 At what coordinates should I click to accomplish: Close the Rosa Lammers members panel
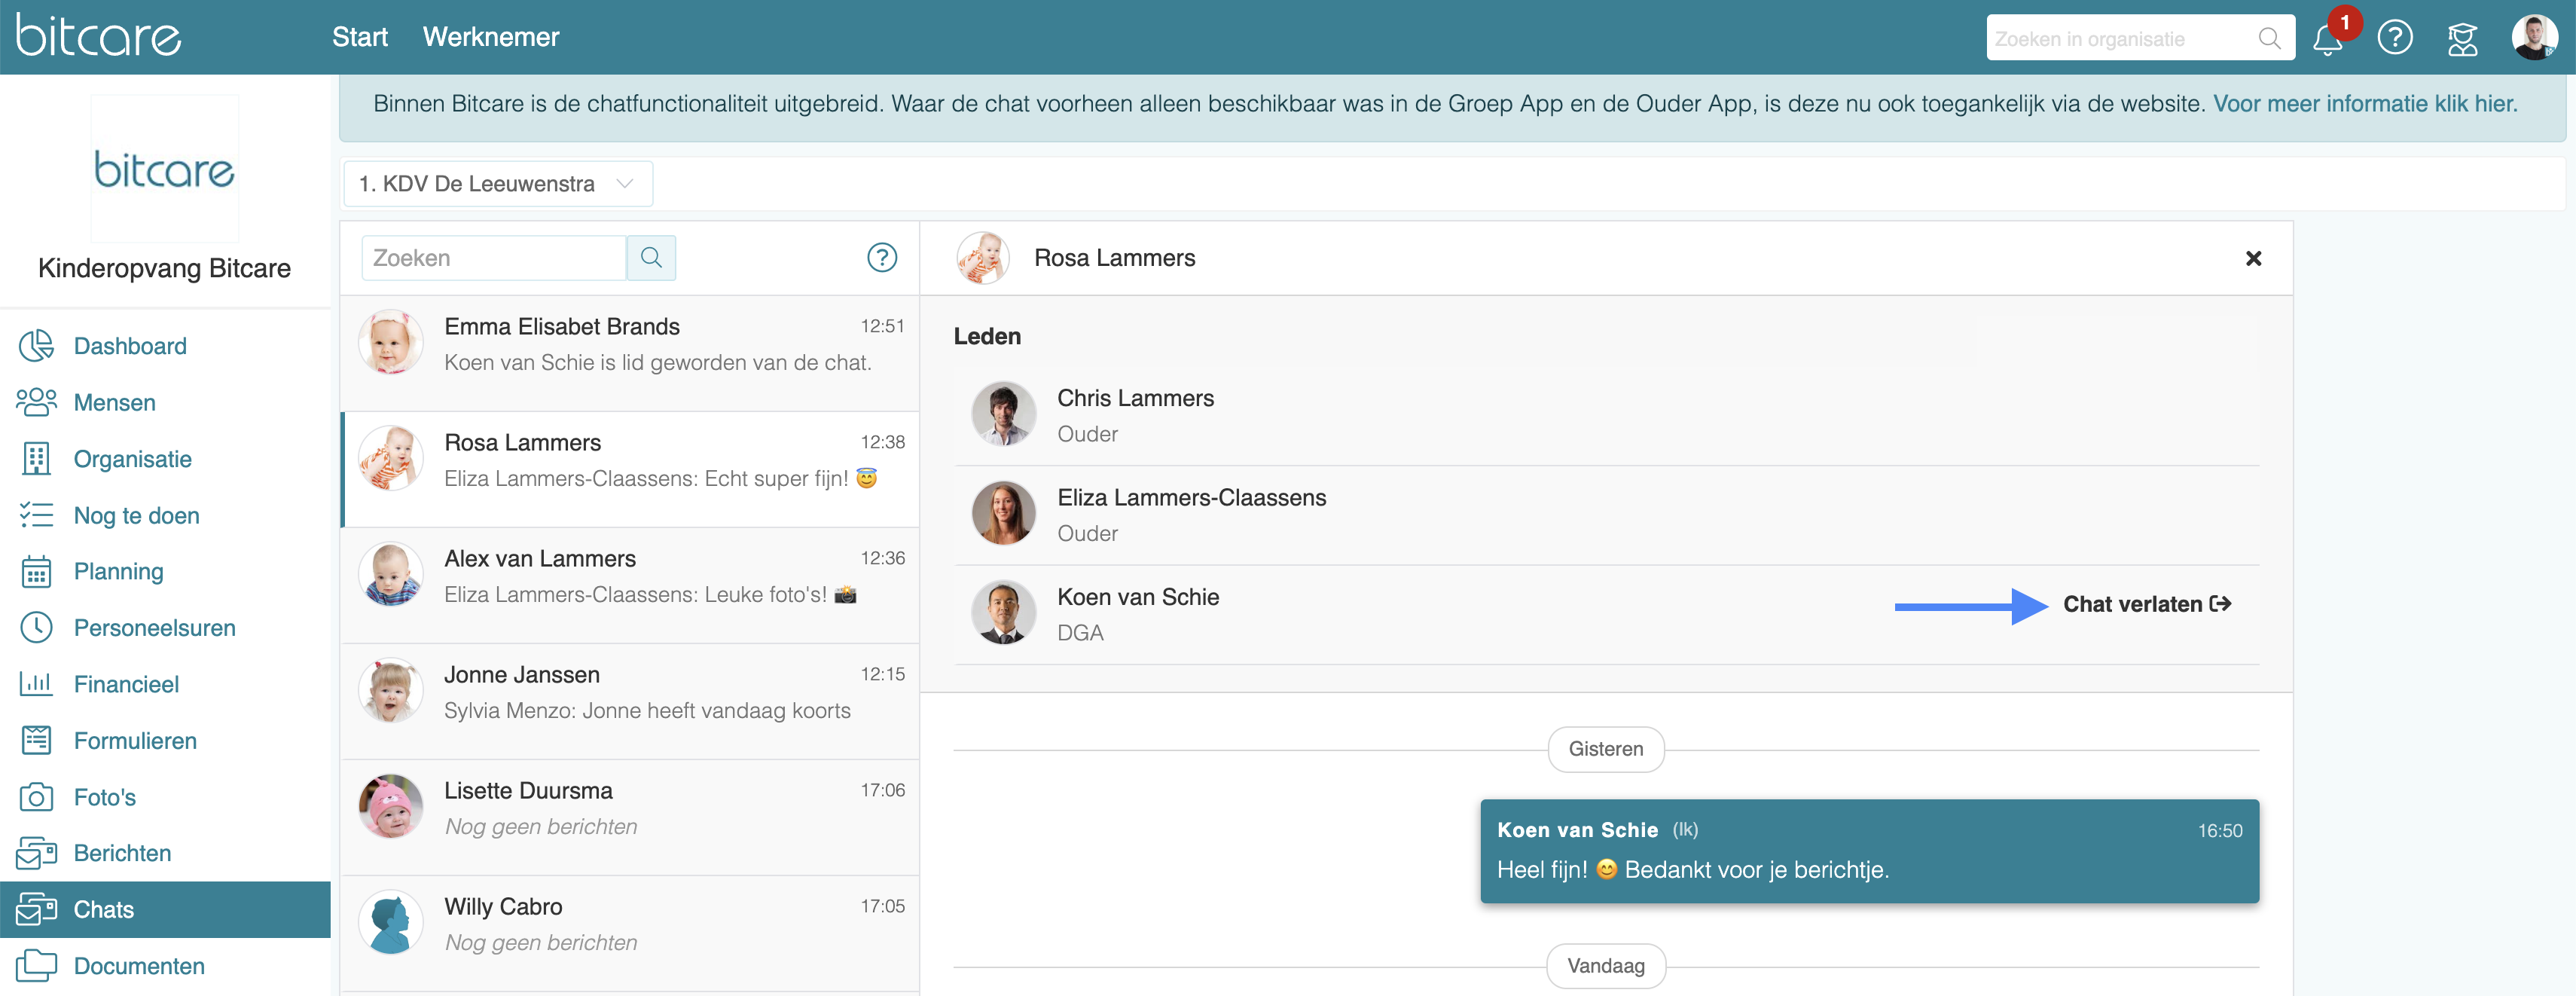(2252, 259)
